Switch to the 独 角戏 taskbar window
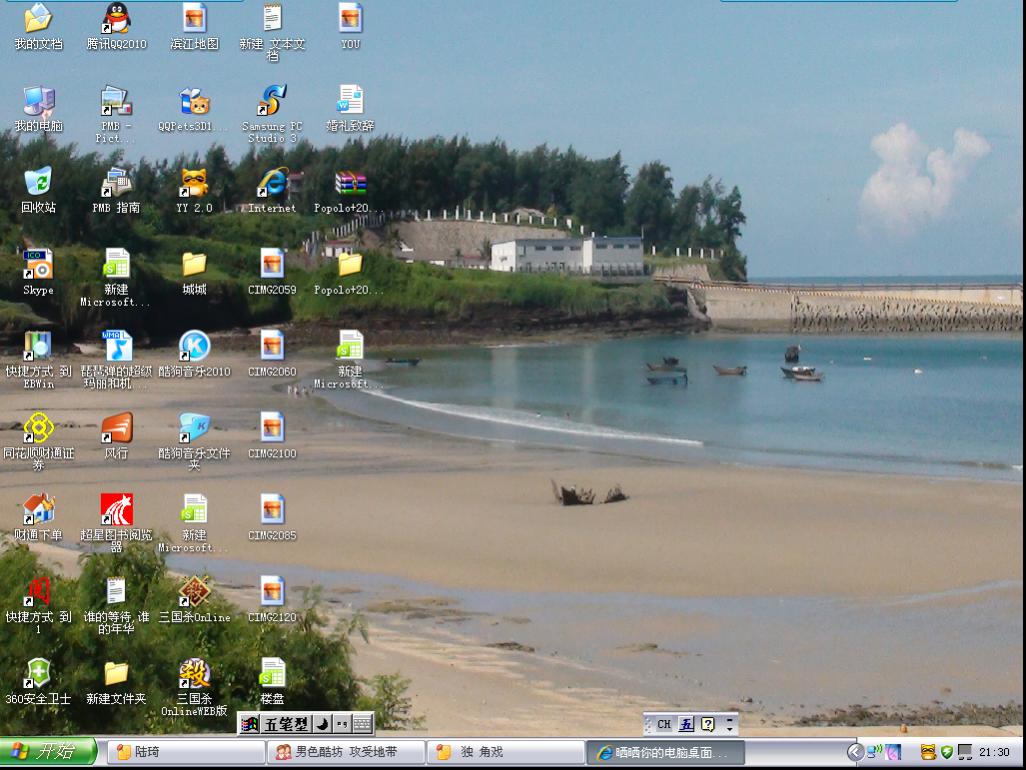1026x770 pixels. click(506, 752)
